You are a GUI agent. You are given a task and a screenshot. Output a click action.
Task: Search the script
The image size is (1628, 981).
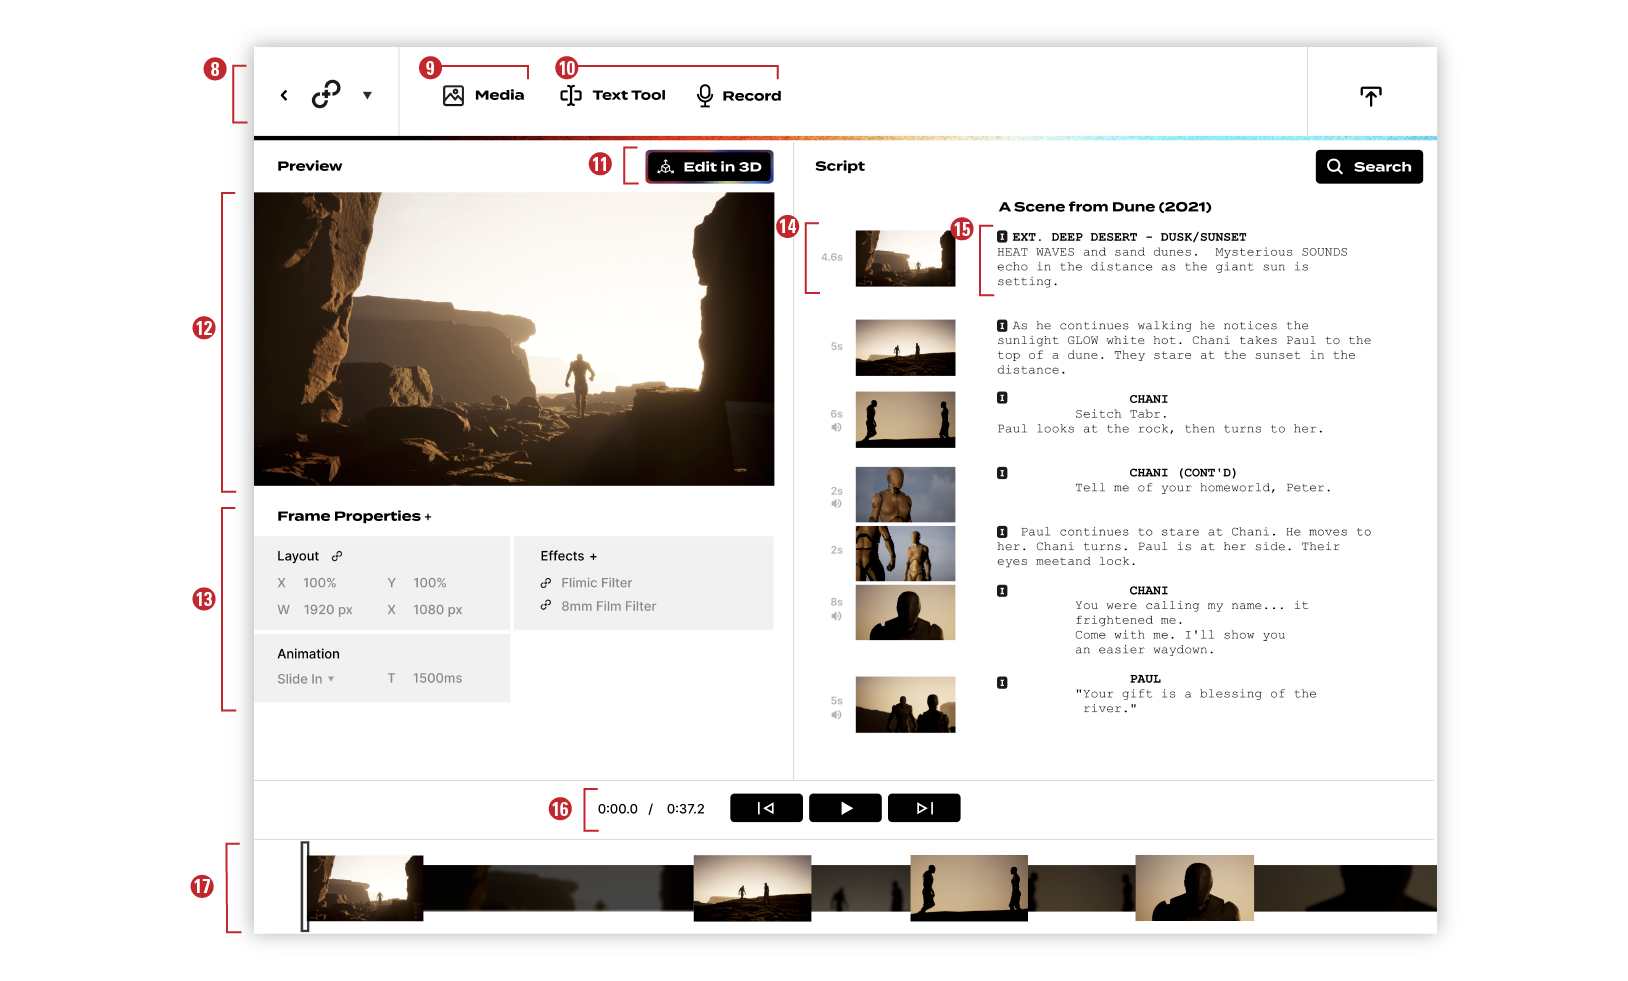pyautogui.click(x=1369, y=167)
